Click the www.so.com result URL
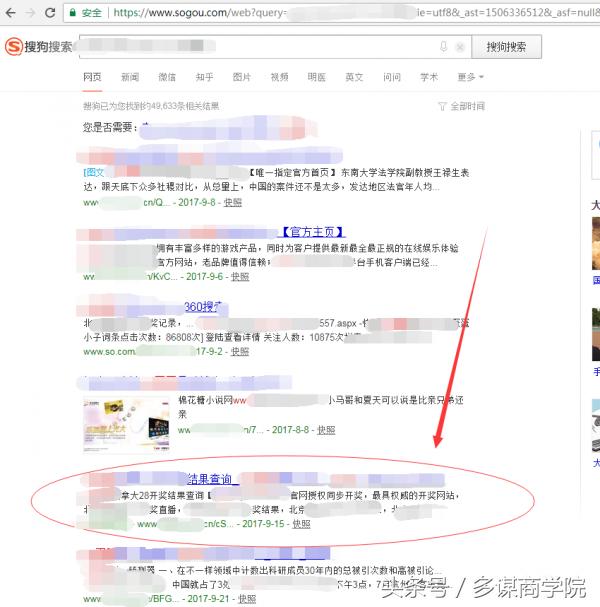The height and width of the screenshot is (607, 600). [x=110, y=352]
